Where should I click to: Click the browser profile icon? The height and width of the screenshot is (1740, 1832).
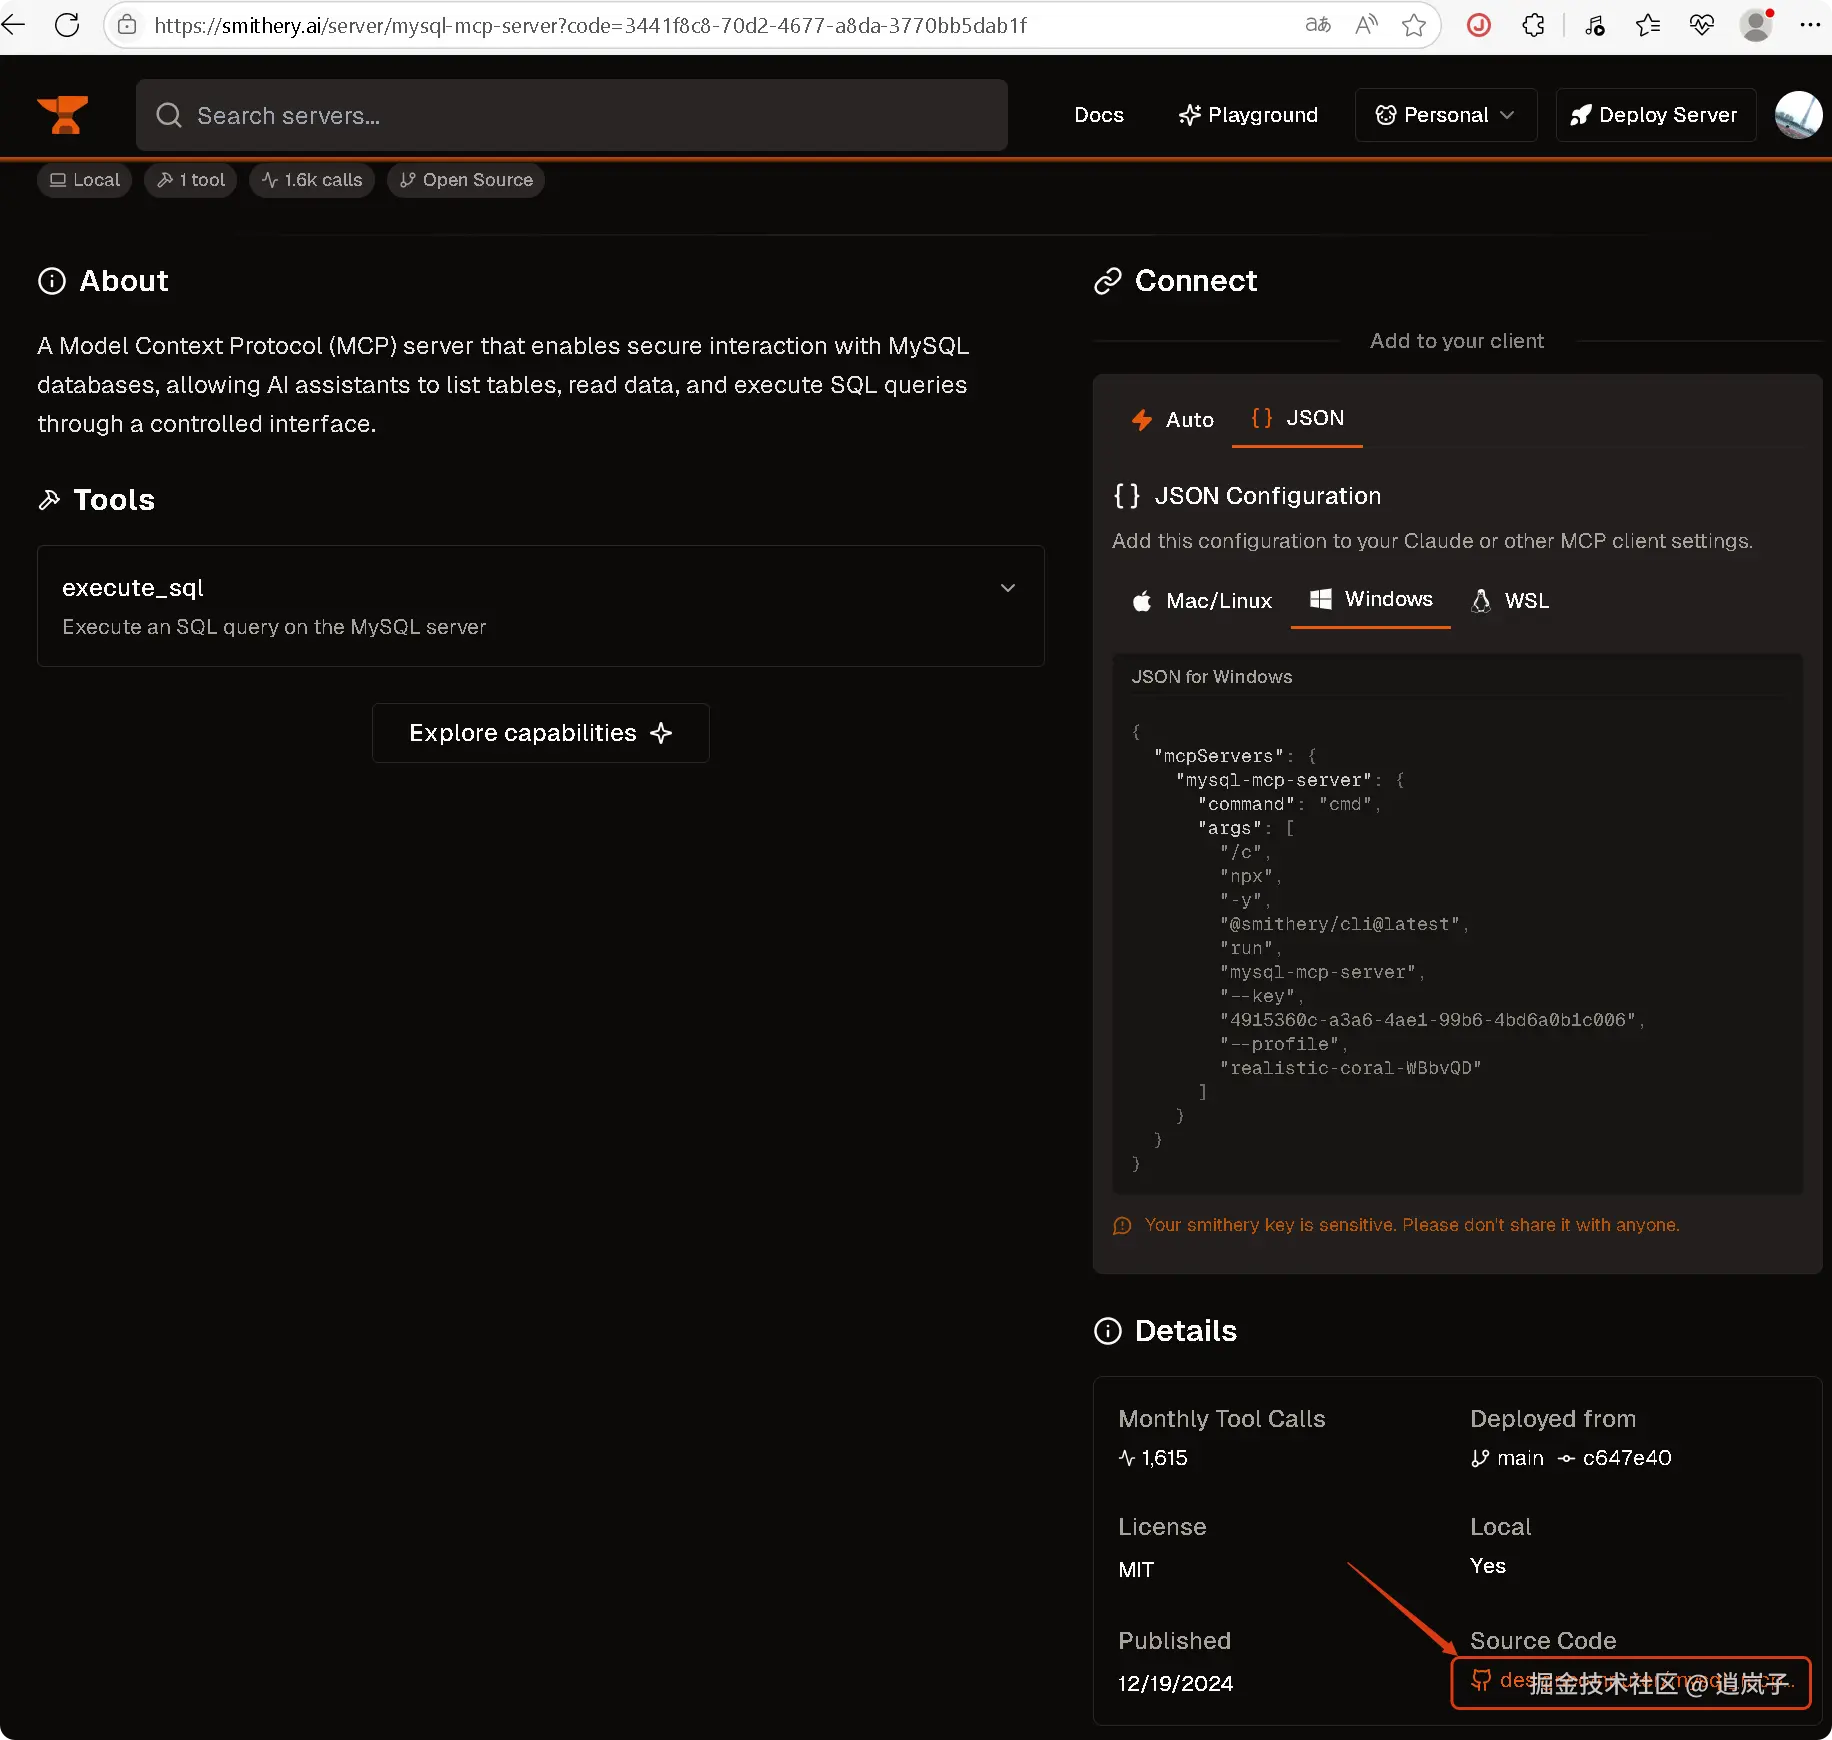(1756, 25)
